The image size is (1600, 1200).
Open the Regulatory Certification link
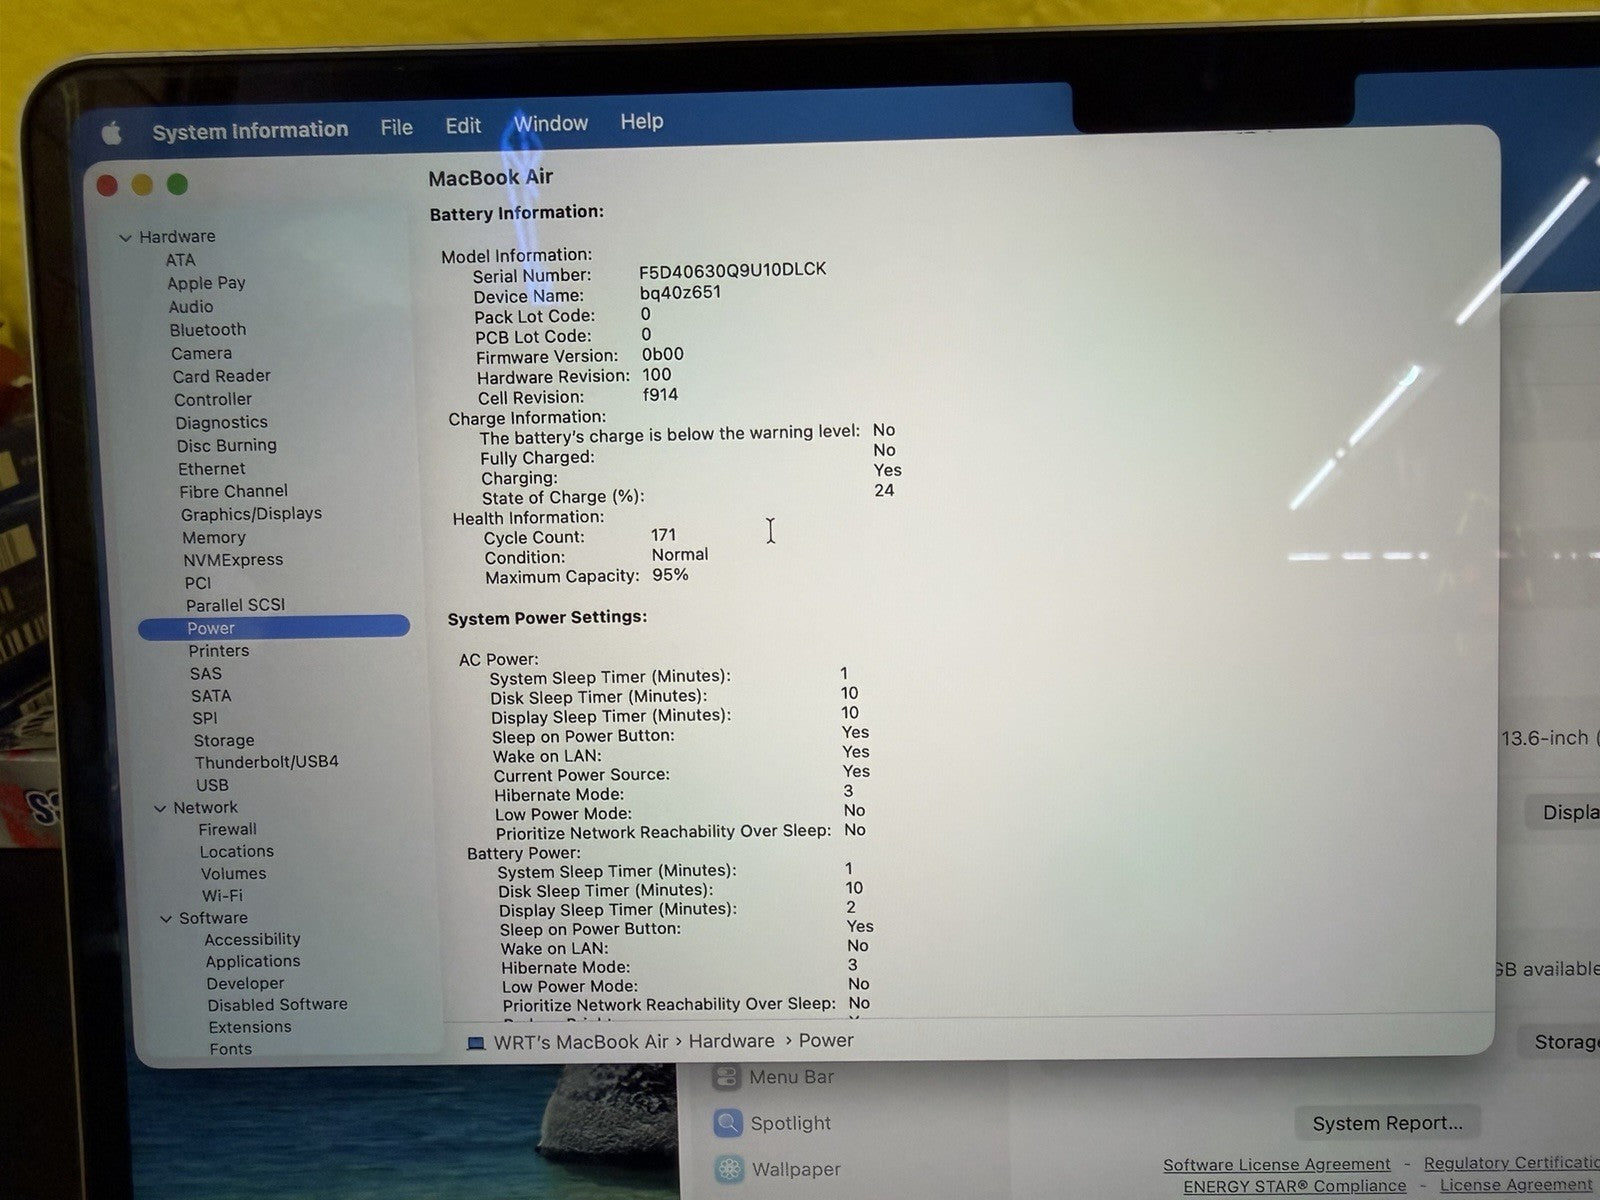pyautogui.click(x=1512, y=1163)
